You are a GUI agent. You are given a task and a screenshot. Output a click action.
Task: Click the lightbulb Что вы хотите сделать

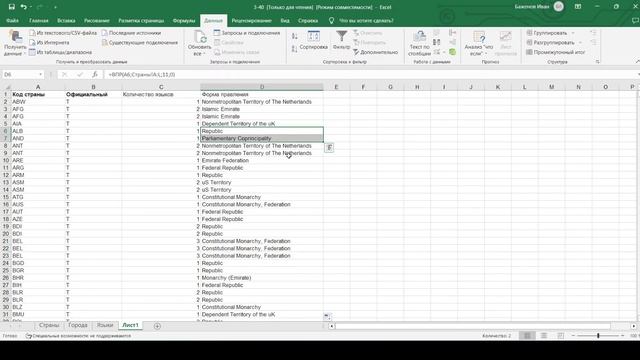click(331, 20)
